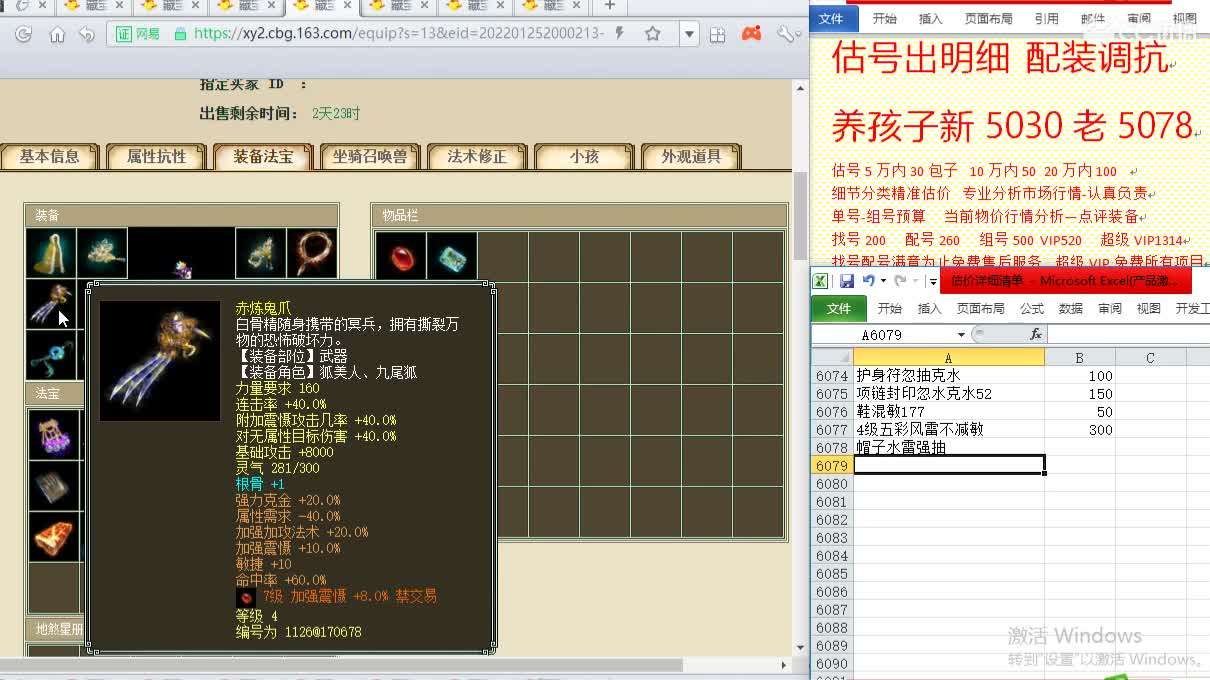
Task: Open the Excel 数据 ribbon tab
Action: (1071, 309)
